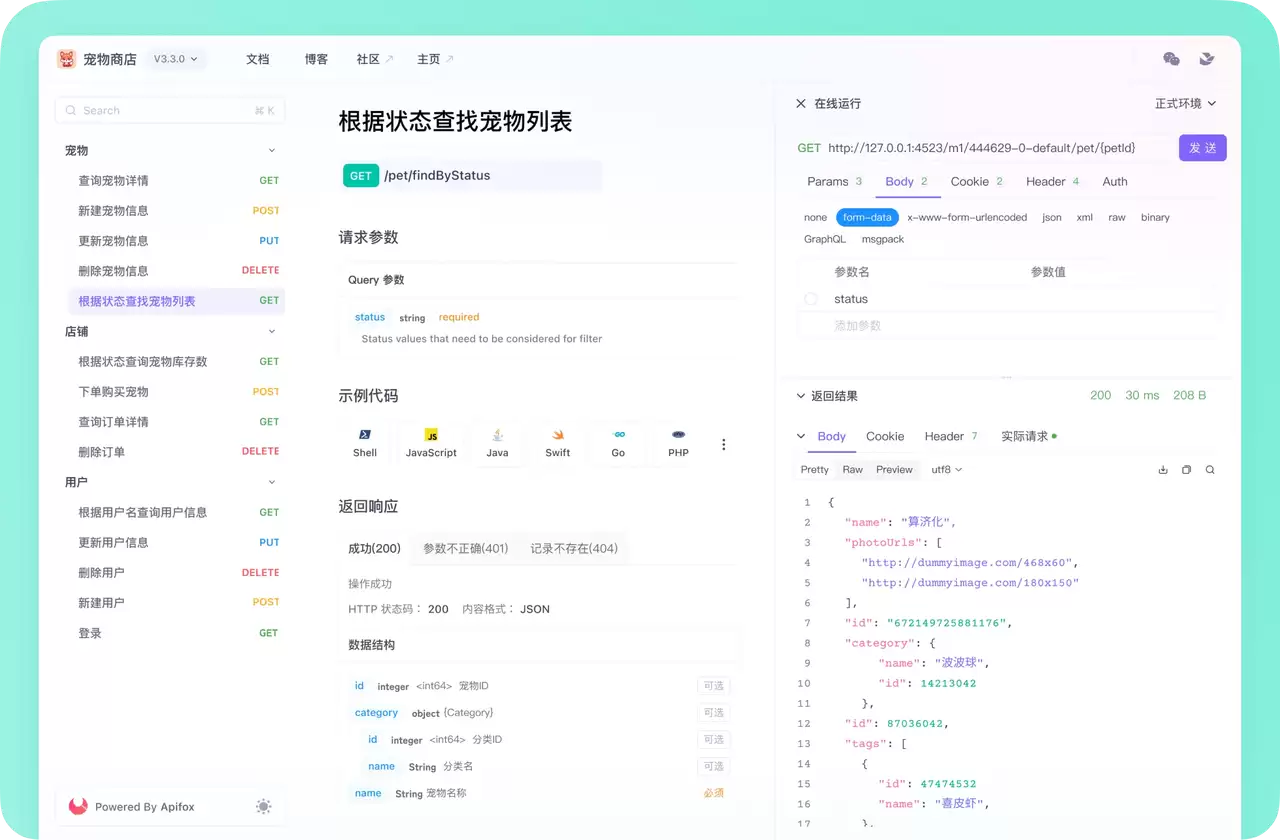This screenshot has width=1280, height=840.
Task: Select x-www-form-urlencoded body type
Action: tap(967, 217)
